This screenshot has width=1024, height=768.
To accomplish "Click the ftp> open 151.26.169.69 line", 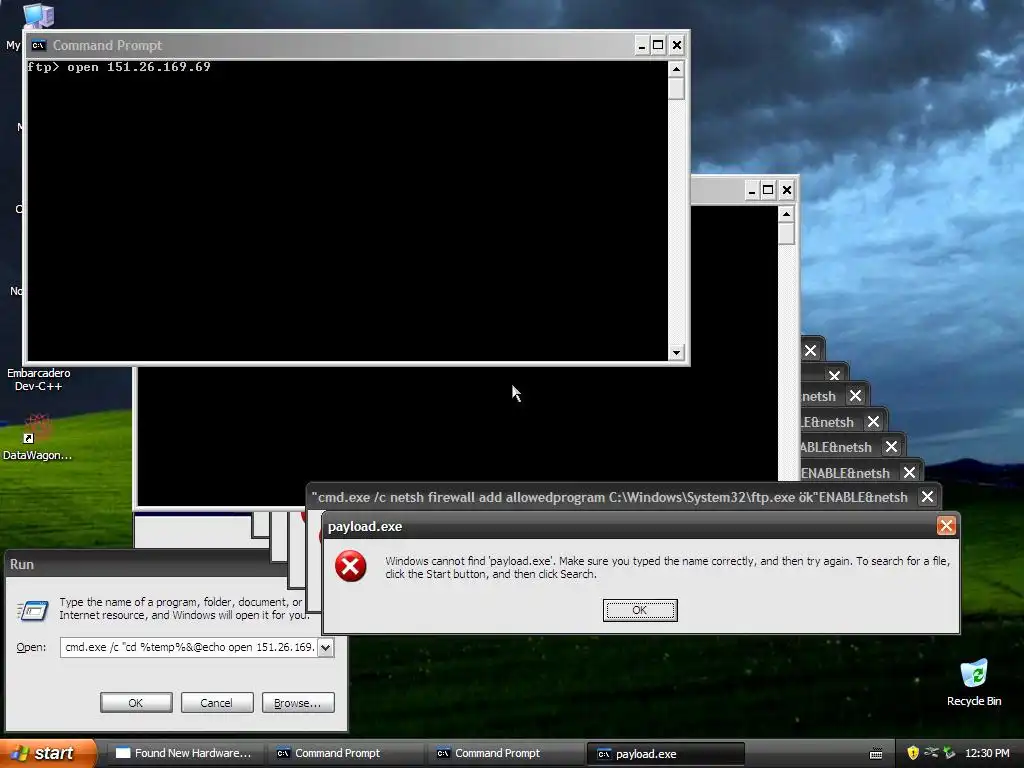I will point(119,67).
